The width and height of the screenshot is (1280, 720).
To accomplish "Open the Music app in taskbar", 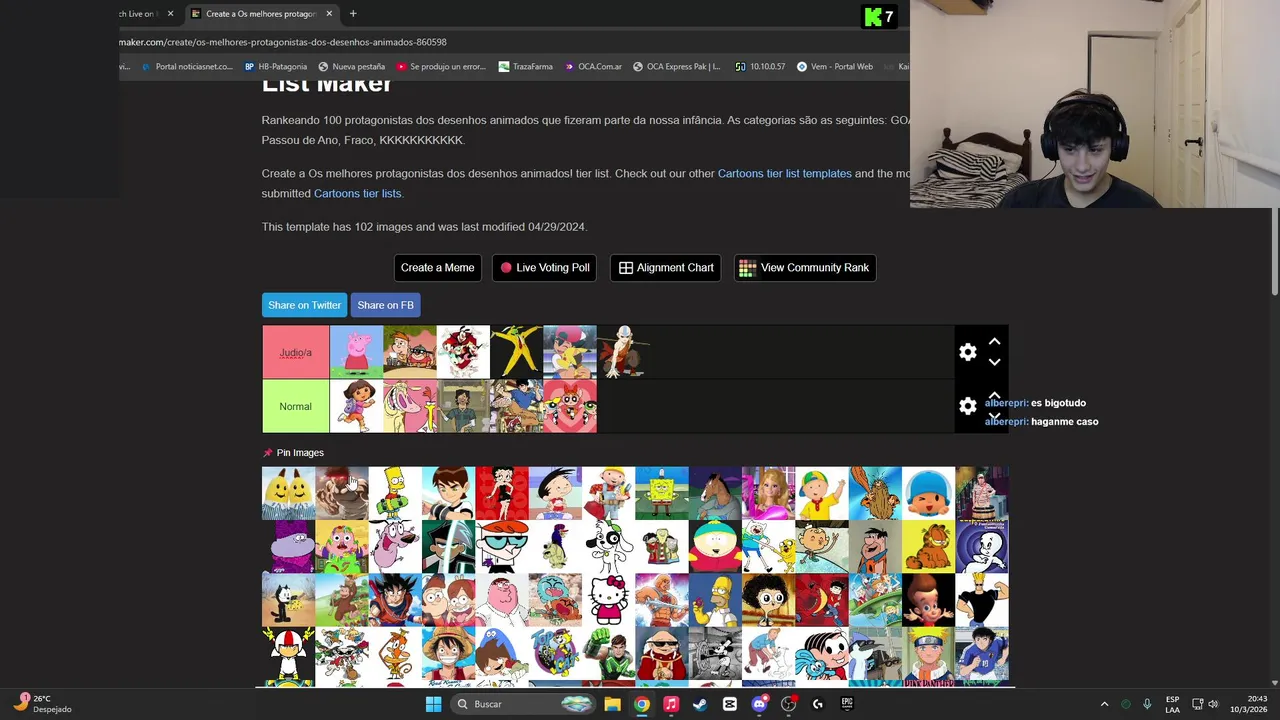I will click(671, 704).
